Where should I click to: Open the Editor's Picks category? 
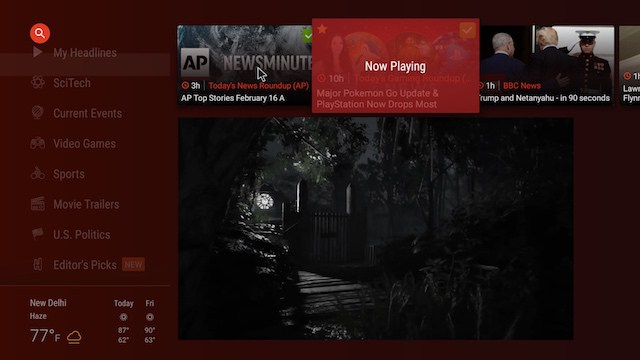[x=85, y=265]
